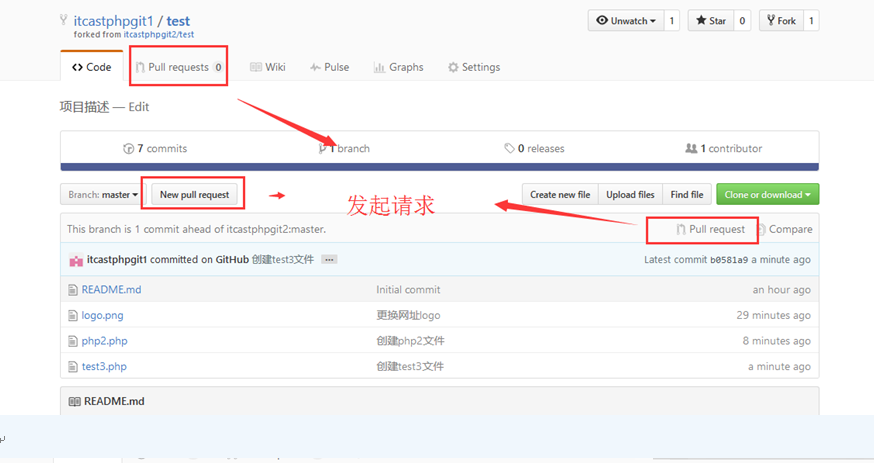Open the forks count next to Fork
The width and height of the screenshot is (874, 463).
point(811,21)
